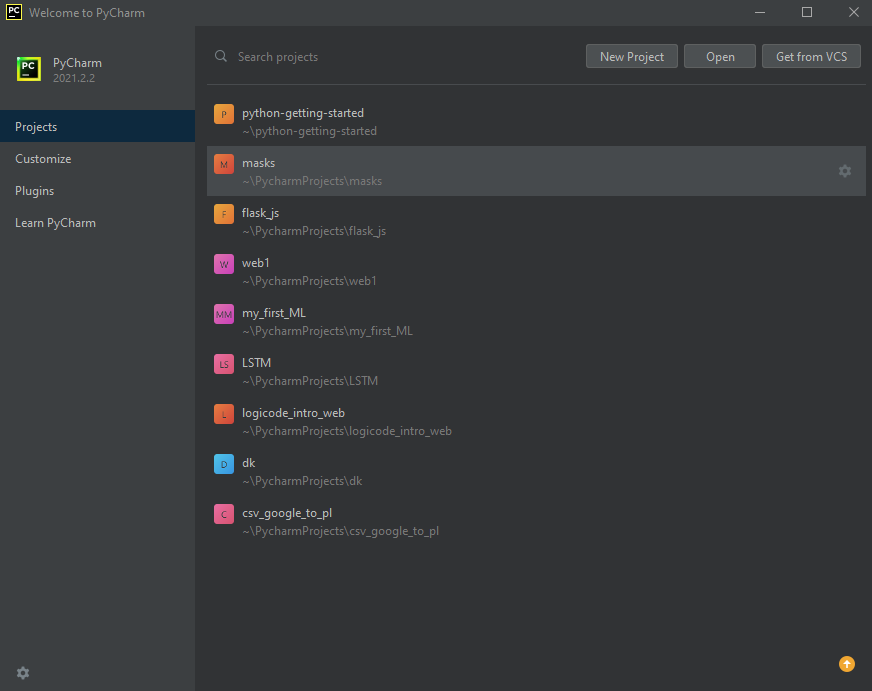Select the Projects tab

97,126
